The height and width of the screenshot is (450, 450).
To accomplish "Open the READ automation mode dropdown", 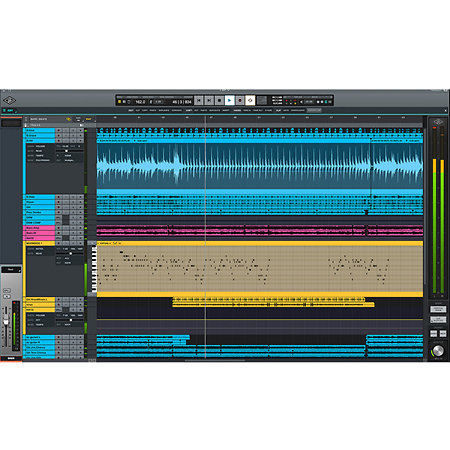I will (40, 151).
